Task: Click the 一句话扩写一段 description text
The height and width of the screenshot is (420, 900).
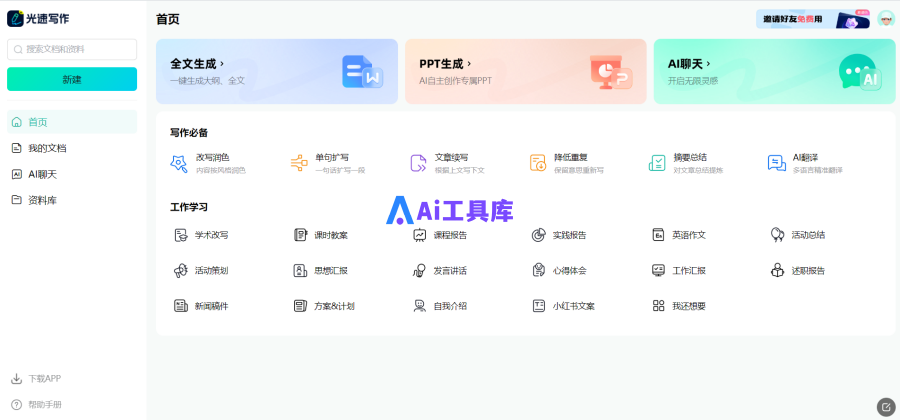Action: (x=340, y=170)
